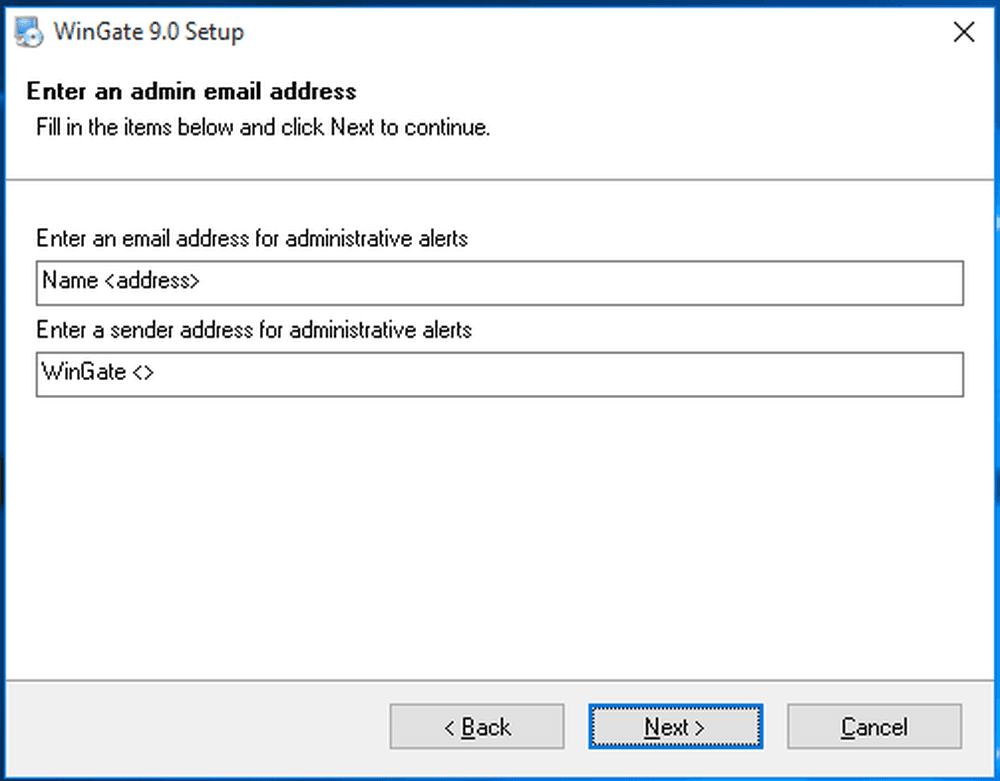Cancel the WinGate installation

[x=874, y=727]
